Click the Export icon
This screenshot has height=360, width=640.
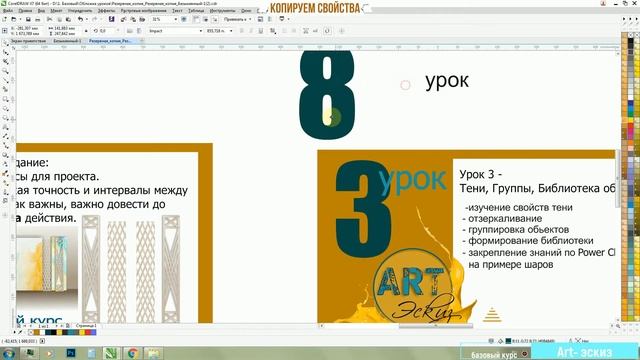pyautogui.click(x=133, y=19)
